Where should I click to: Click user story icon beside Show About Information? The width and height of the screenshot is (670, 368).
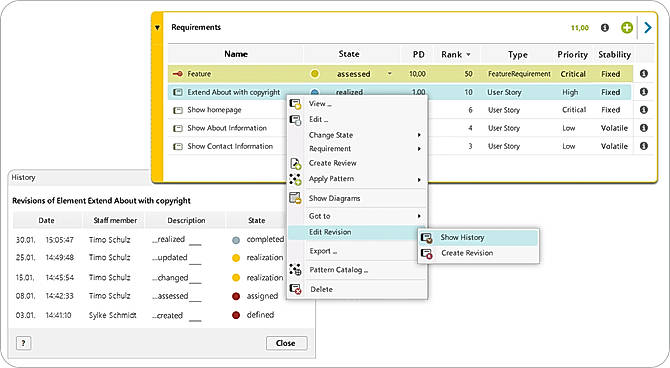pos(178,128)
